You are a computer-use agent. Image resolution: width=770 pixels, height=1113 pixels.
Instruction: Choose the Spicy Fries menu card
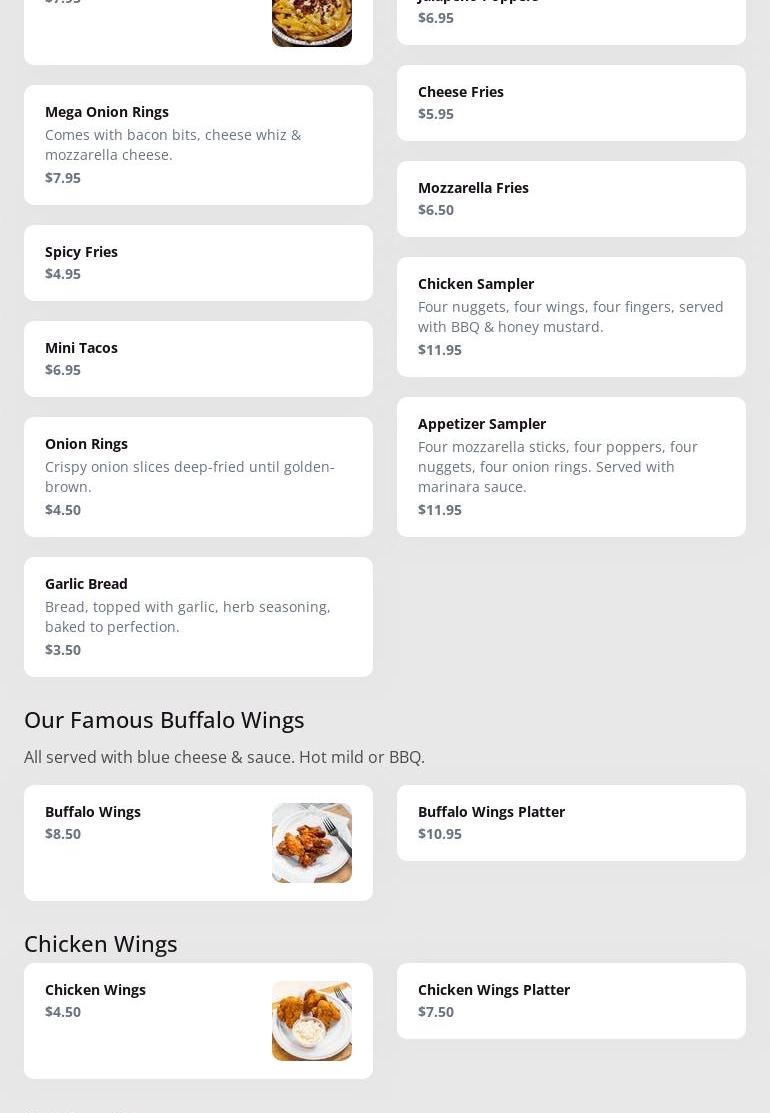tap(198, 263)
